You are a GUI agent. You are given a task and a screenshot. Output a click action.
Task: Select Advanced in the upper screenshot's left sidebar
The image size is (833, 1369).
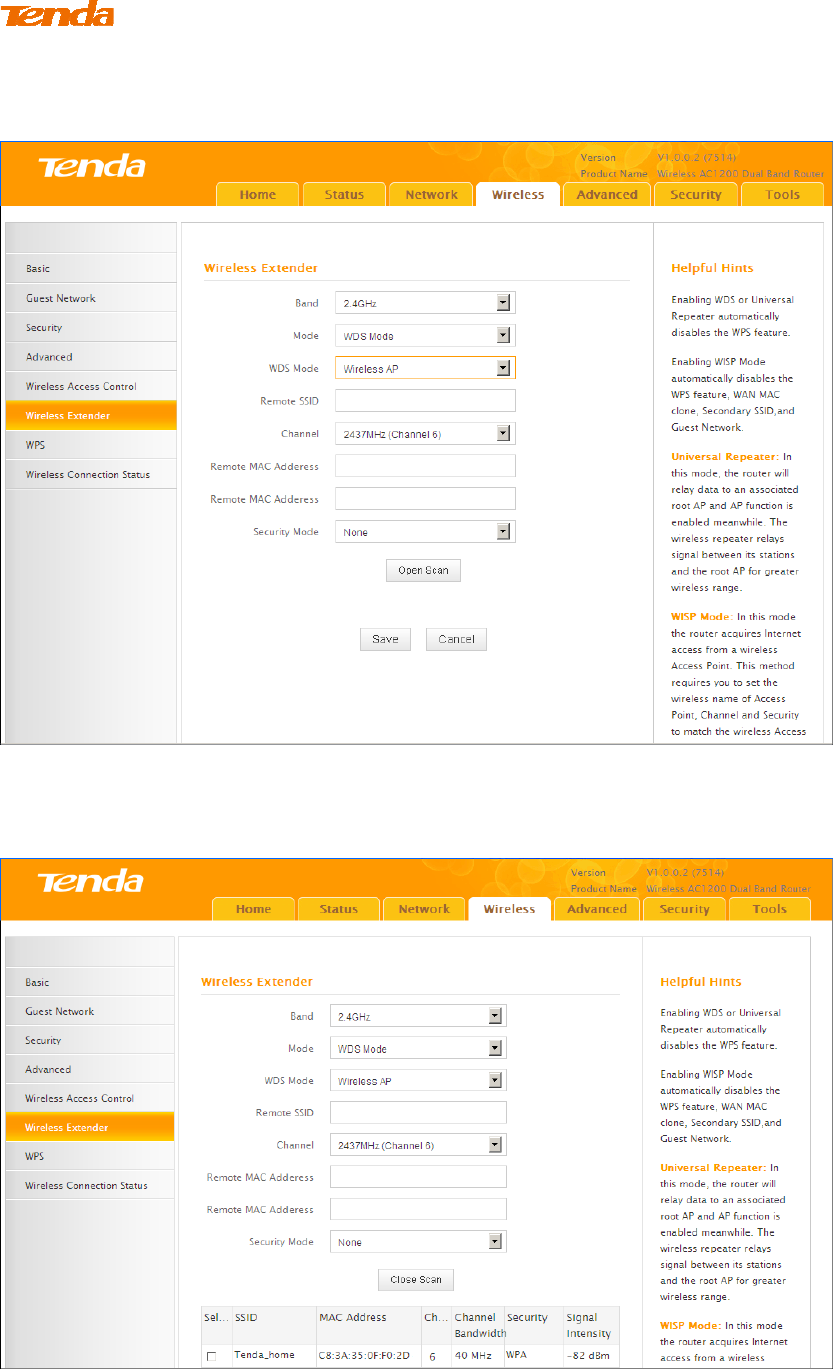(x=91, y=357)
